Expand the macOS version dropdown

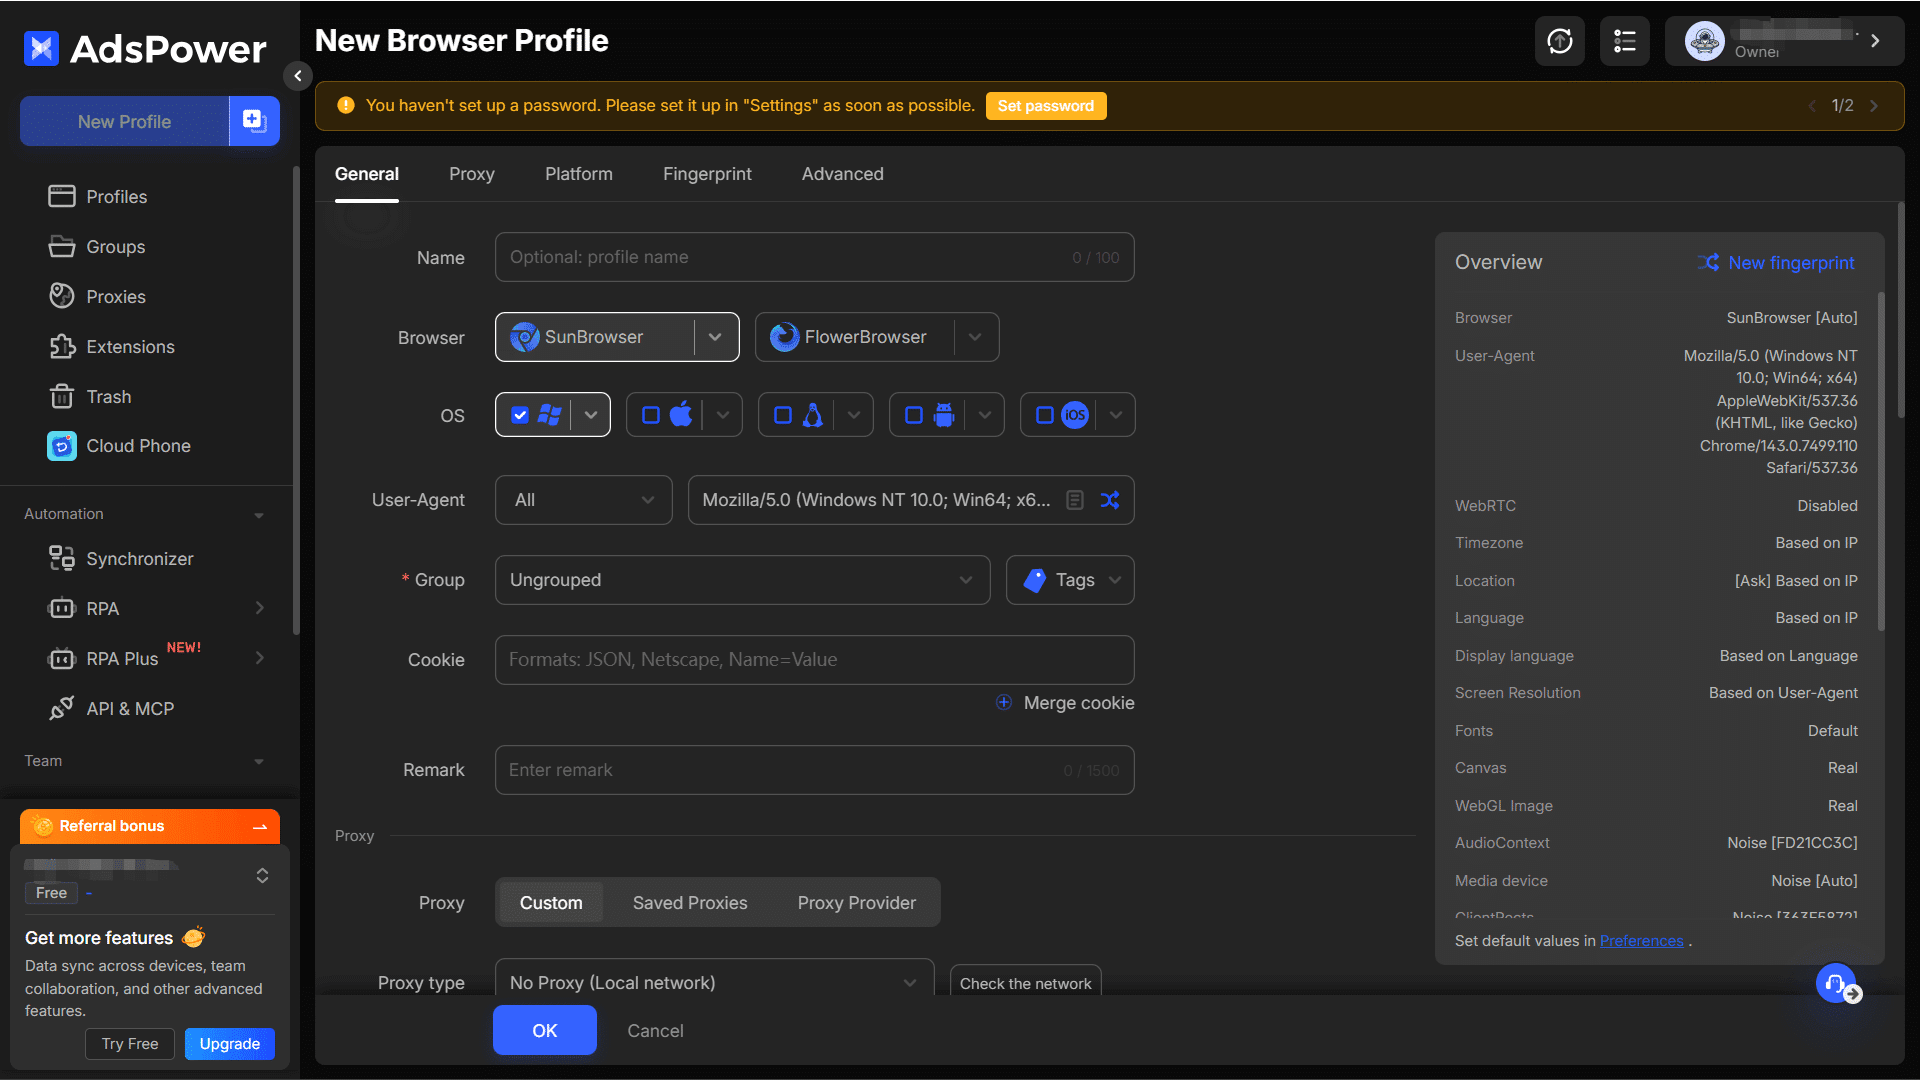(x=723, y=415)
